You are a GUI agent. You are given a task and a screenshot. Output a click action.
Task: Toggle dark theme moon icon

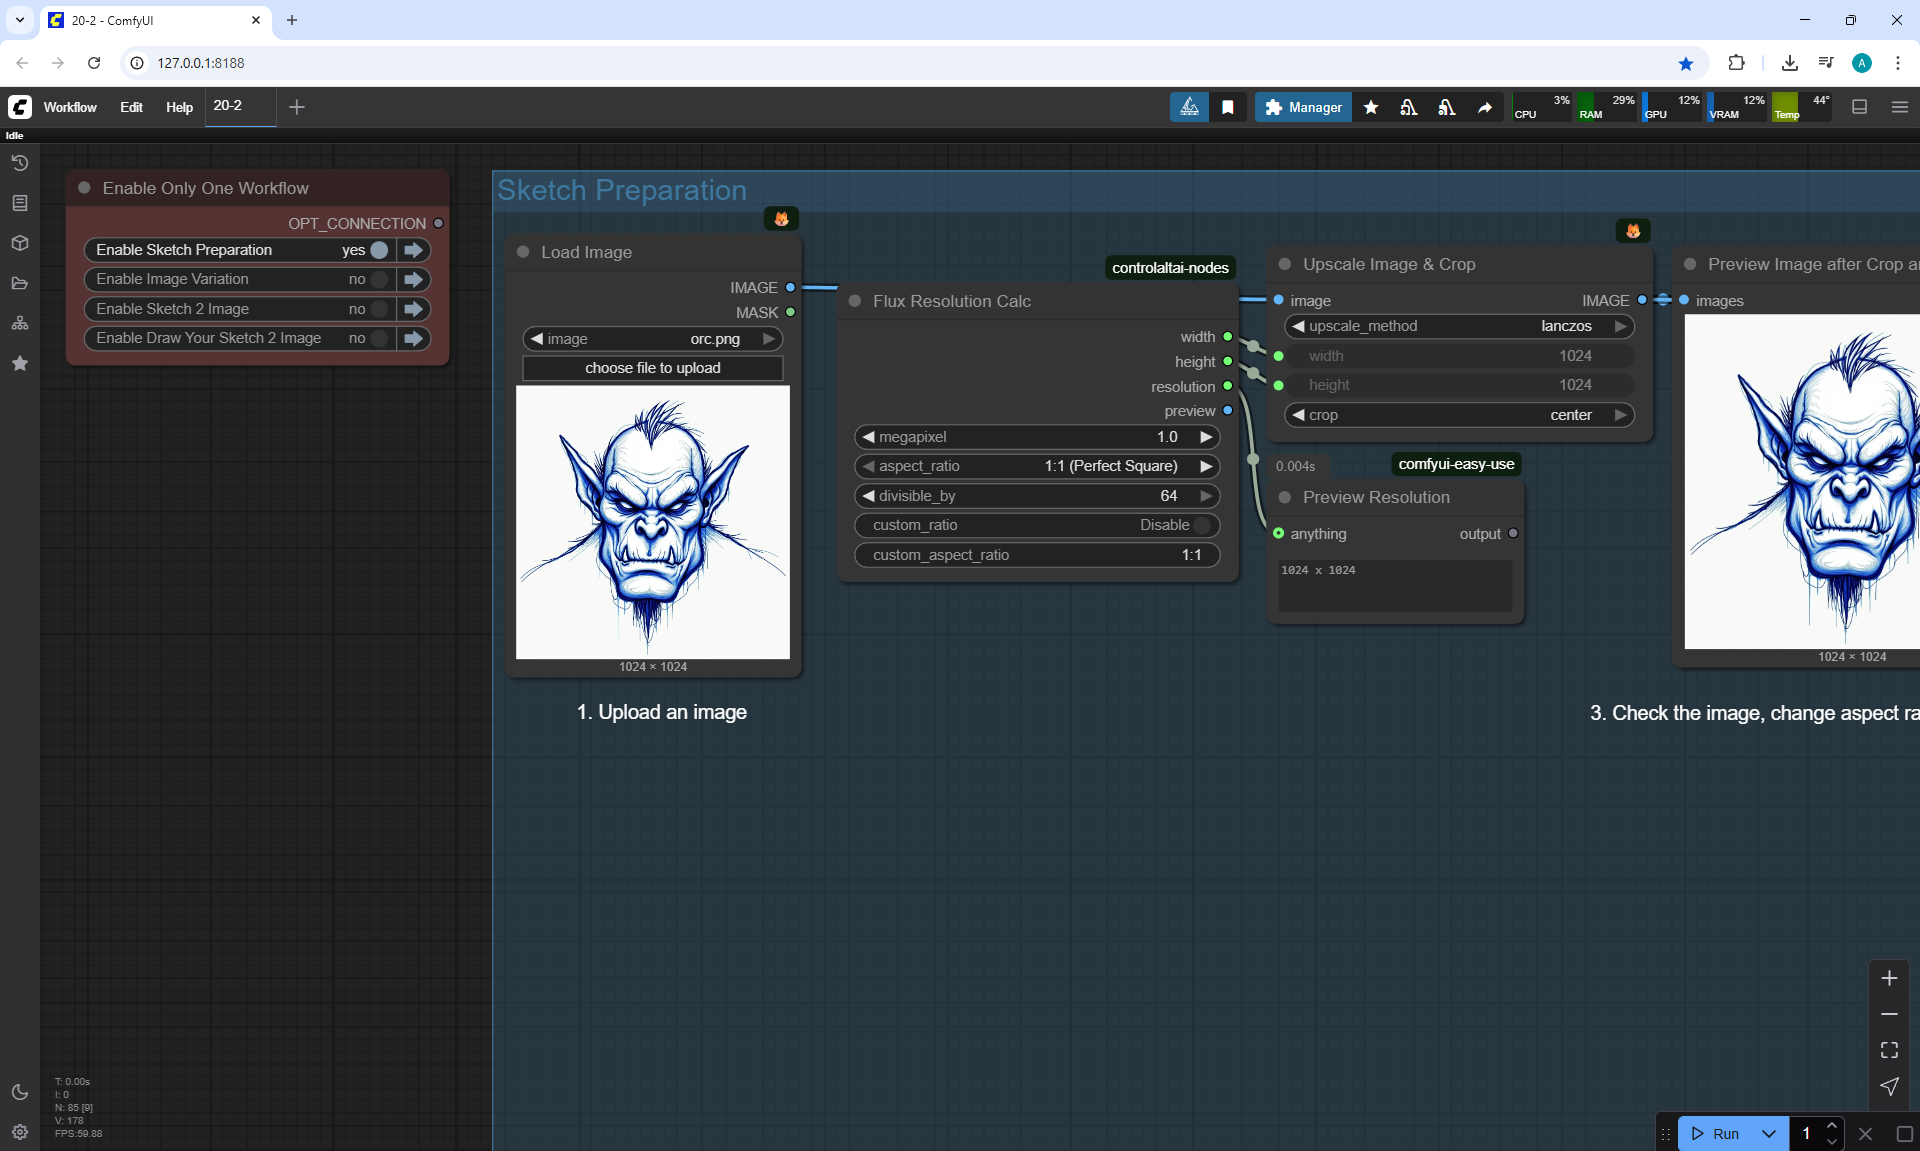click(19, 1092)
